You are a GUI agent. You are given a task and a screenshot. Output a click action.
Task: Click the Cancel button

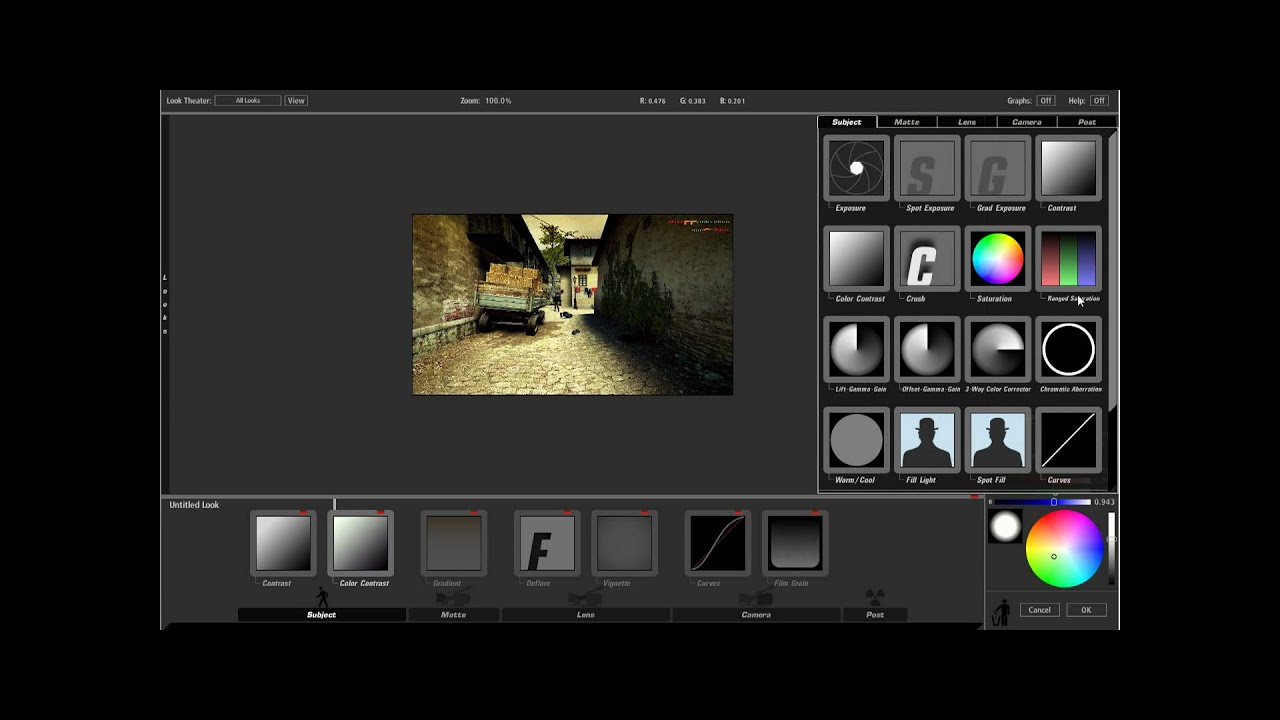click(x=1039, y=610)
